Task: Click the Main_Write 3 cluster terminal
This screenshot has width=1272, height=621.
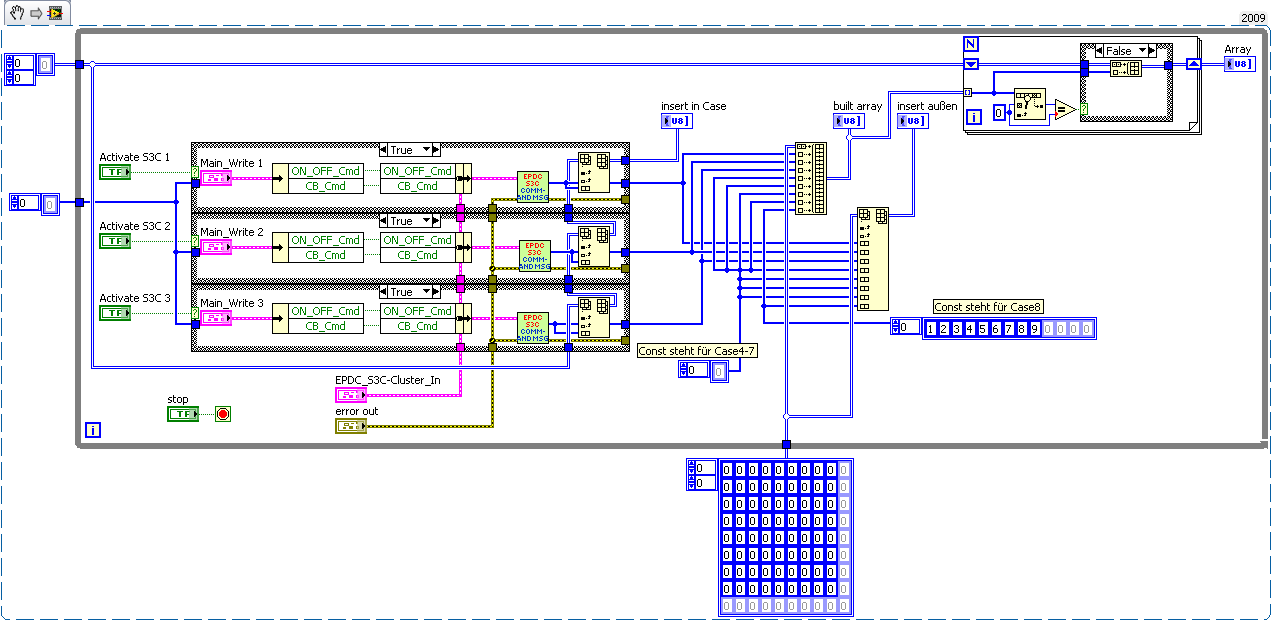Action: pos(216,318)
